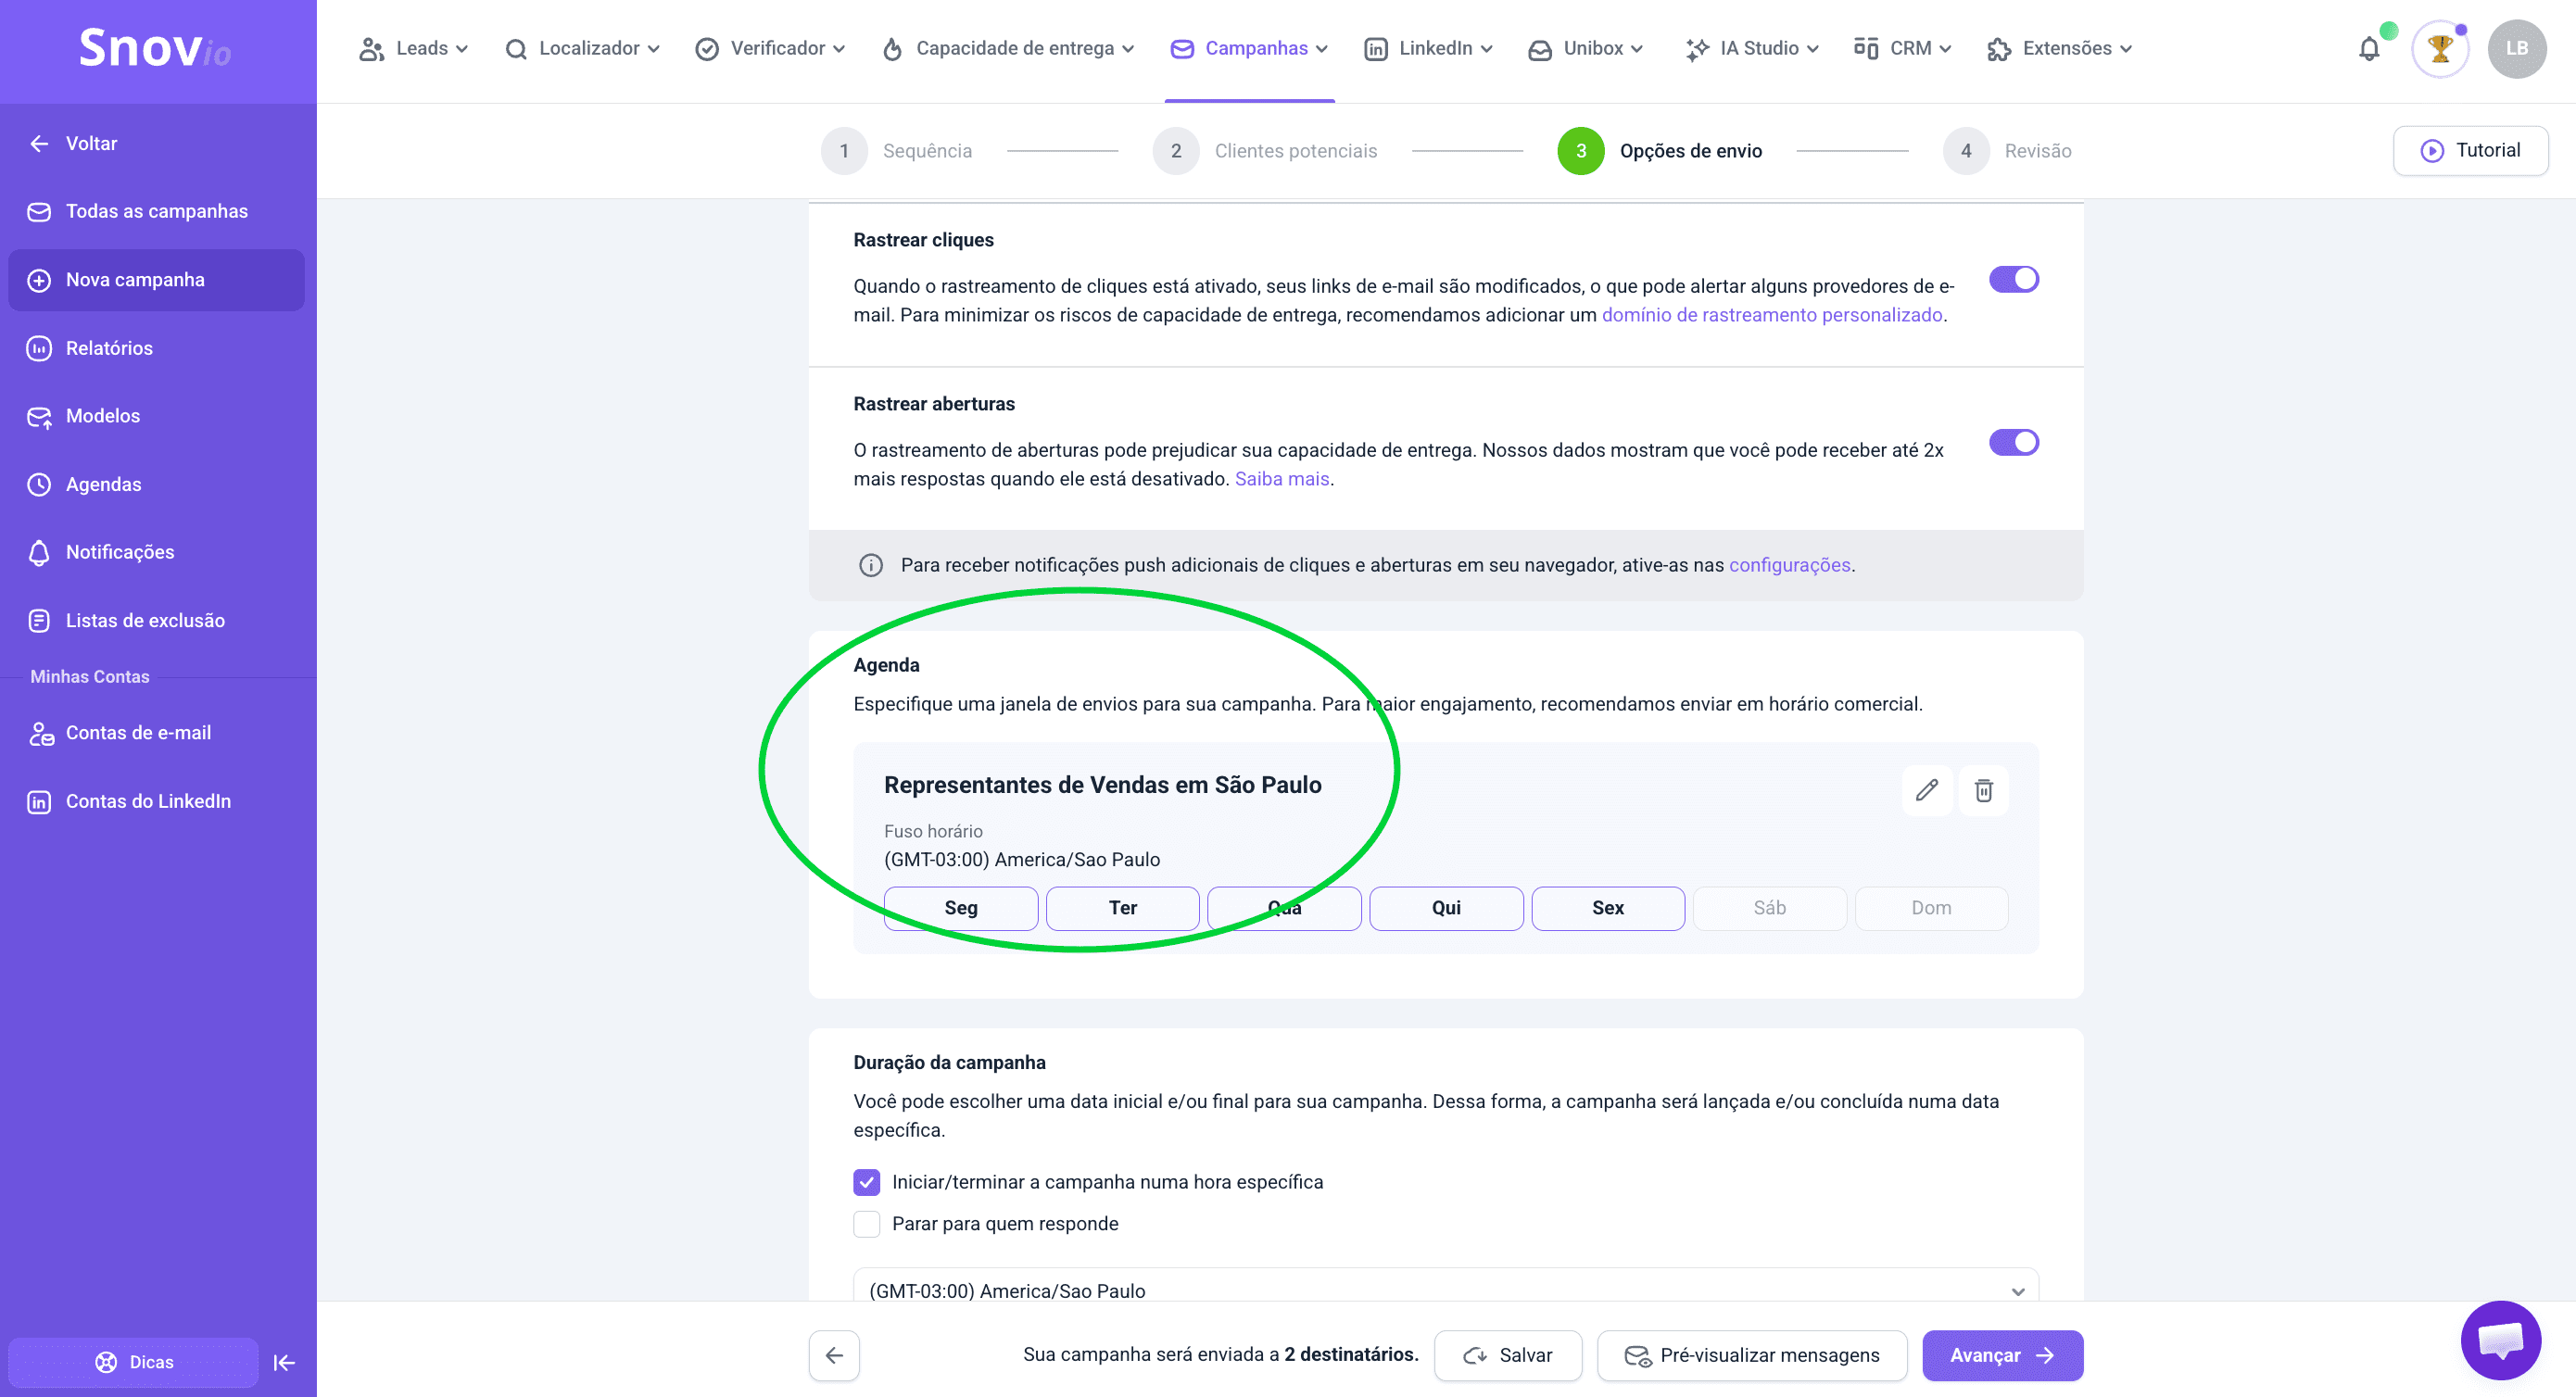Click the trophy achievements icon
The height and width of the screenshot is (1397, 2576).
point(2439,48)
